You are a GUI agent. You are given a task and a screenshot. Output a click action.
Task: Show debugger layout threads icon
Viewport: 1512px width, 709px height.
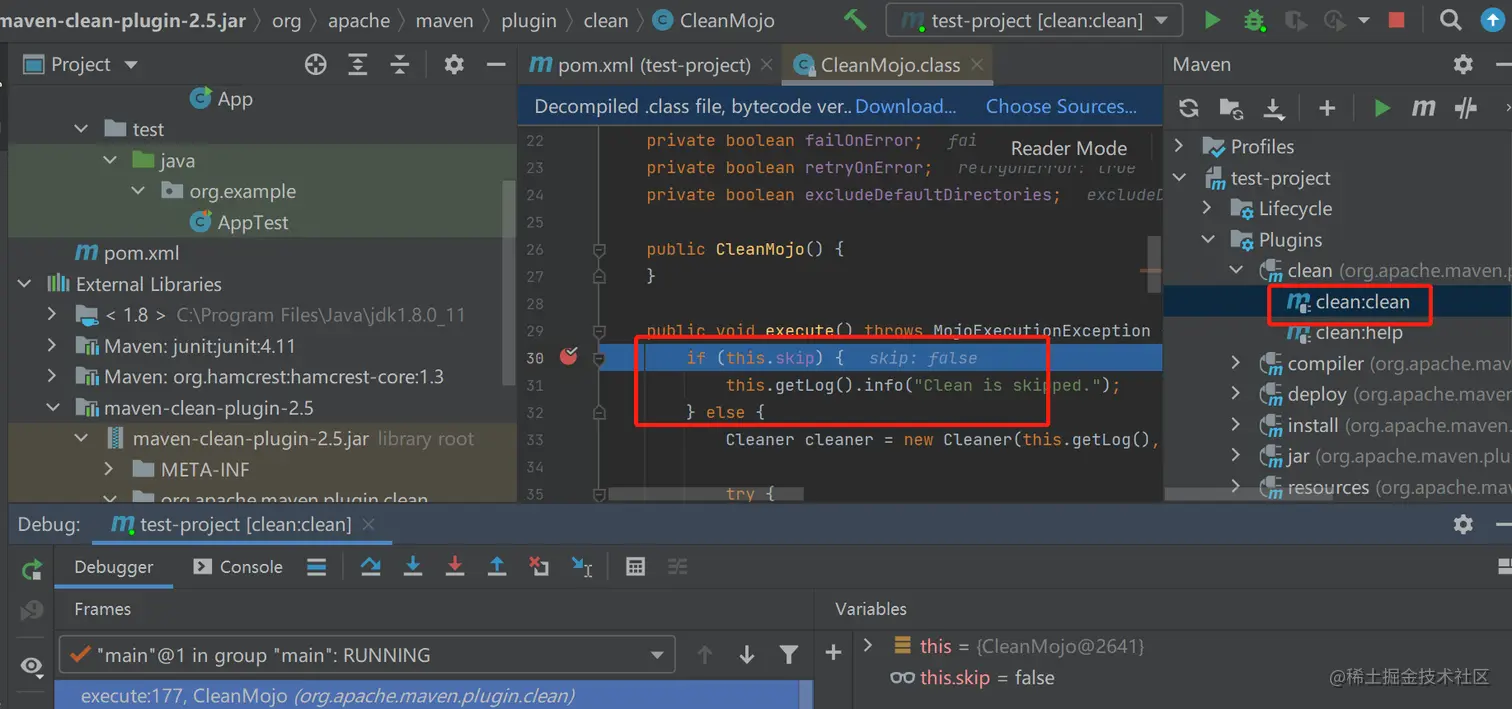(x=317, y=567)
